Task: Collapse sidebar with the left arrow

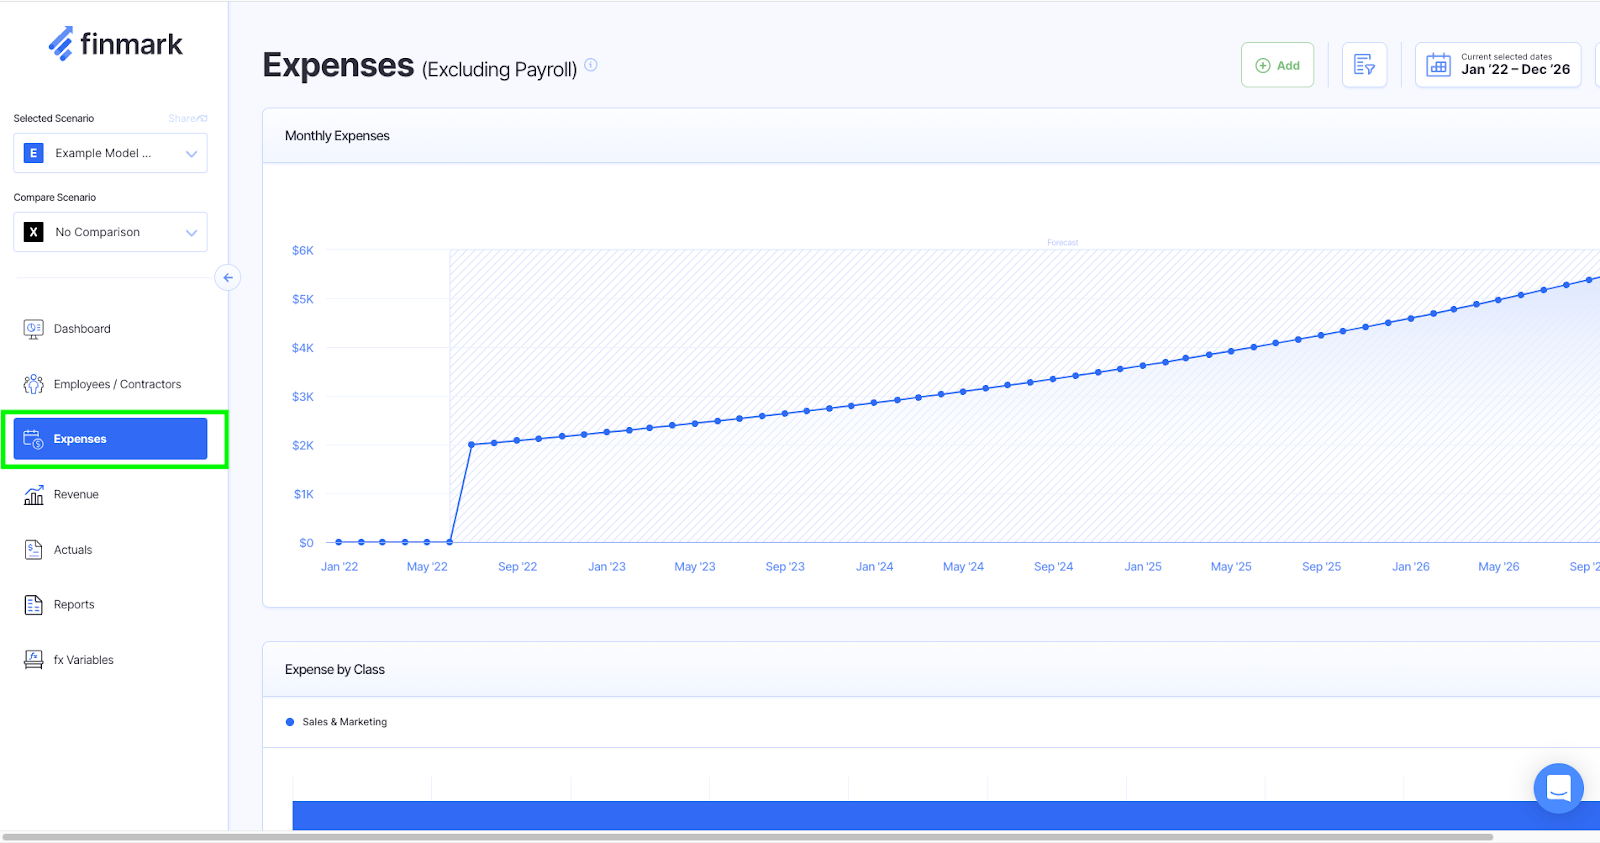Action: tap(228, 278)
